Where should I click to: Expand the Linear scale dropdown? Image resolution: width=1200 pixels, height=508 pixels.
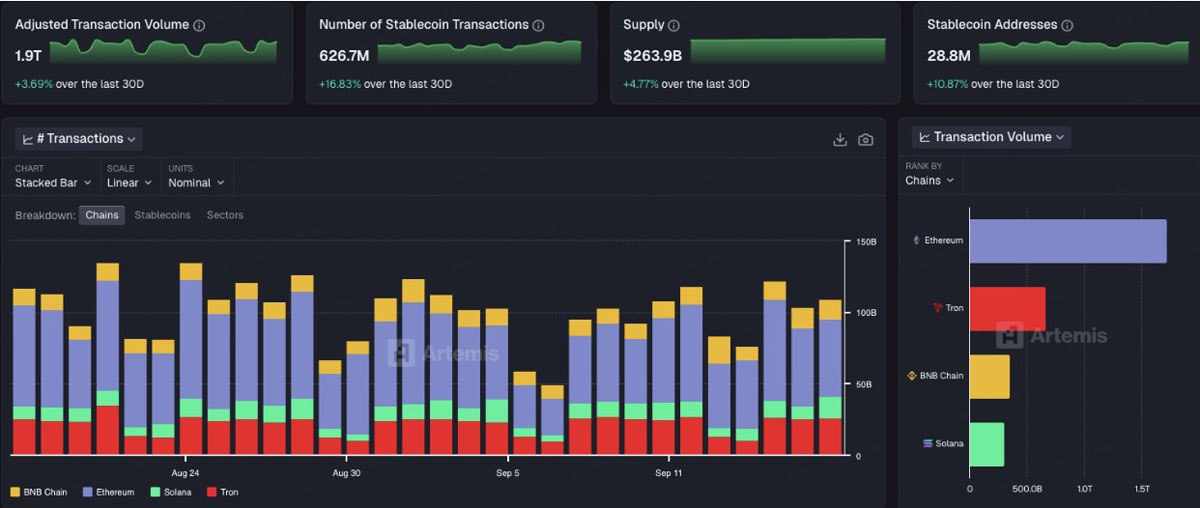129,183
